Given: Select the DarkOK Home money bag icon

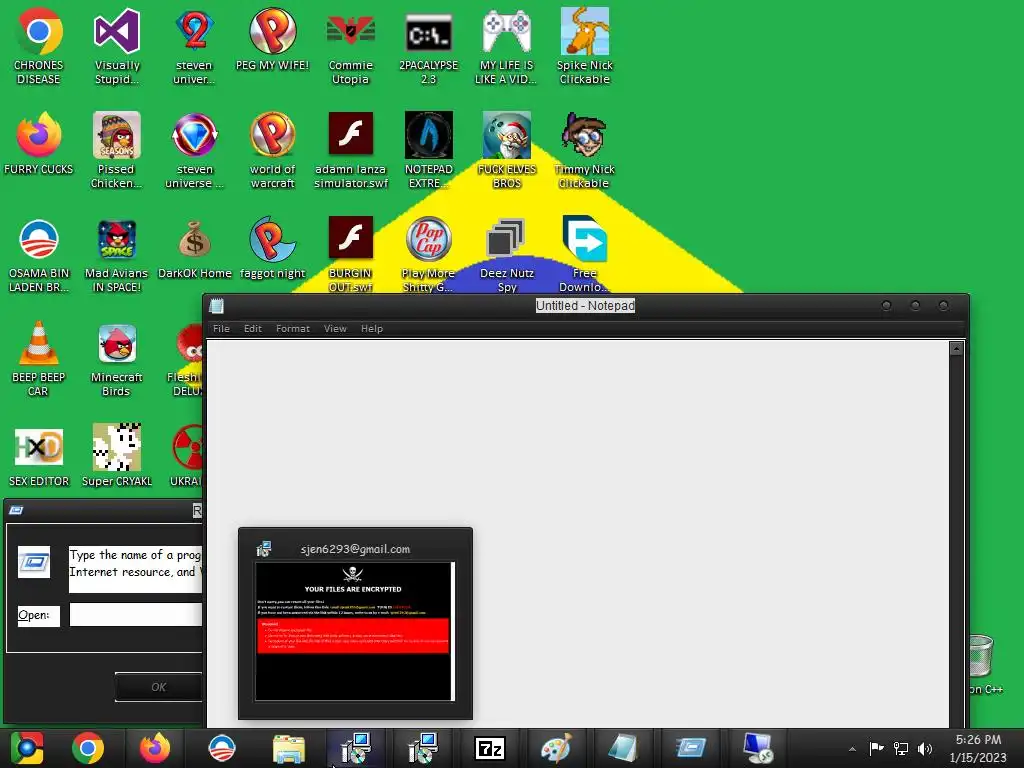Looking at the screenshot, I should tap(195, 249).
